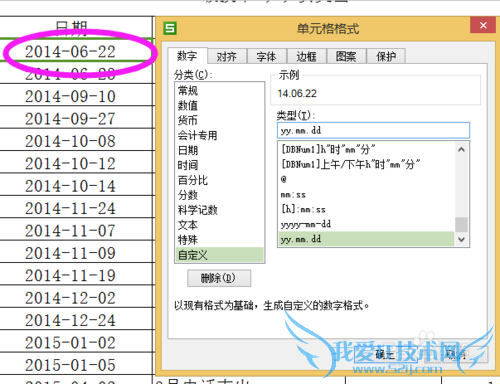Click scroll up arrow of type list
Screen dimensions: 500x384
click(461, 149)
